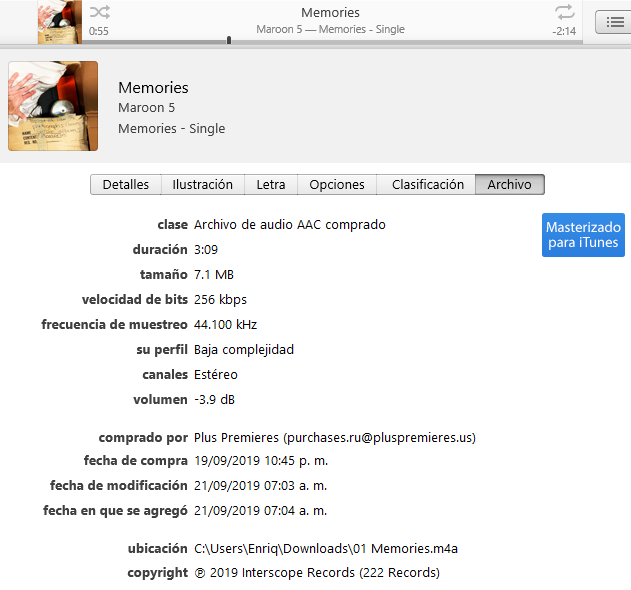
Task: Click modification date 21/09/2019 07:03 a. m.
Action: point(260,485)
